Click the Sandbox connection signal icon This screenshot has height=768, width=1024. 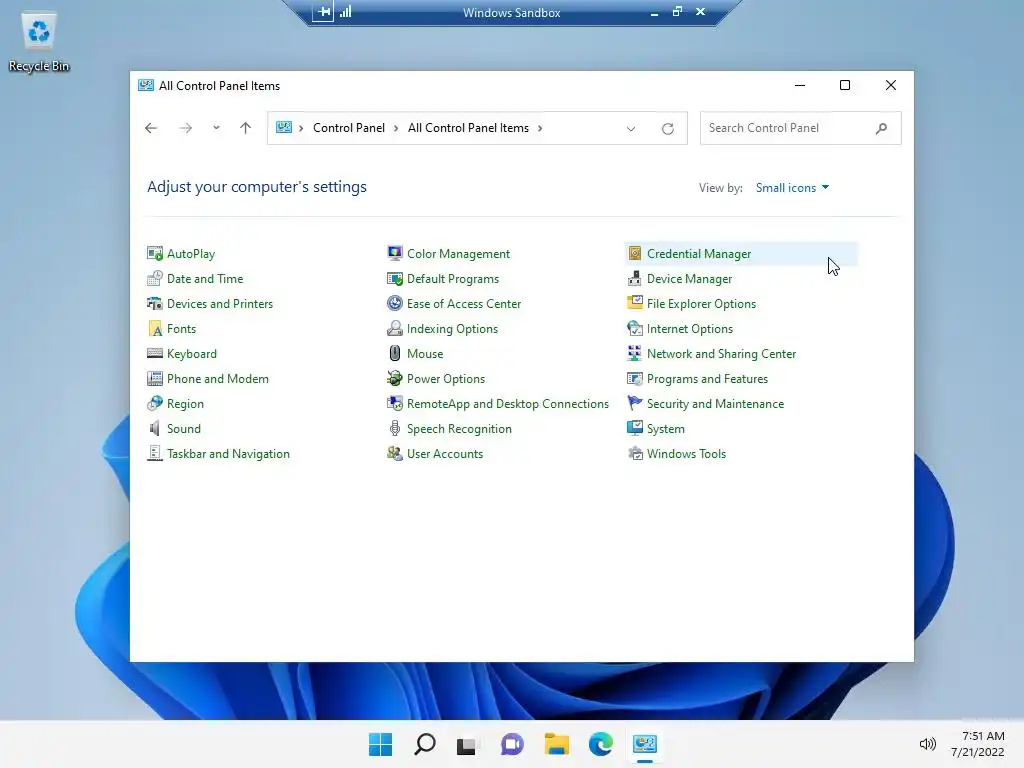pyautogui.click(x=345, y=12)
